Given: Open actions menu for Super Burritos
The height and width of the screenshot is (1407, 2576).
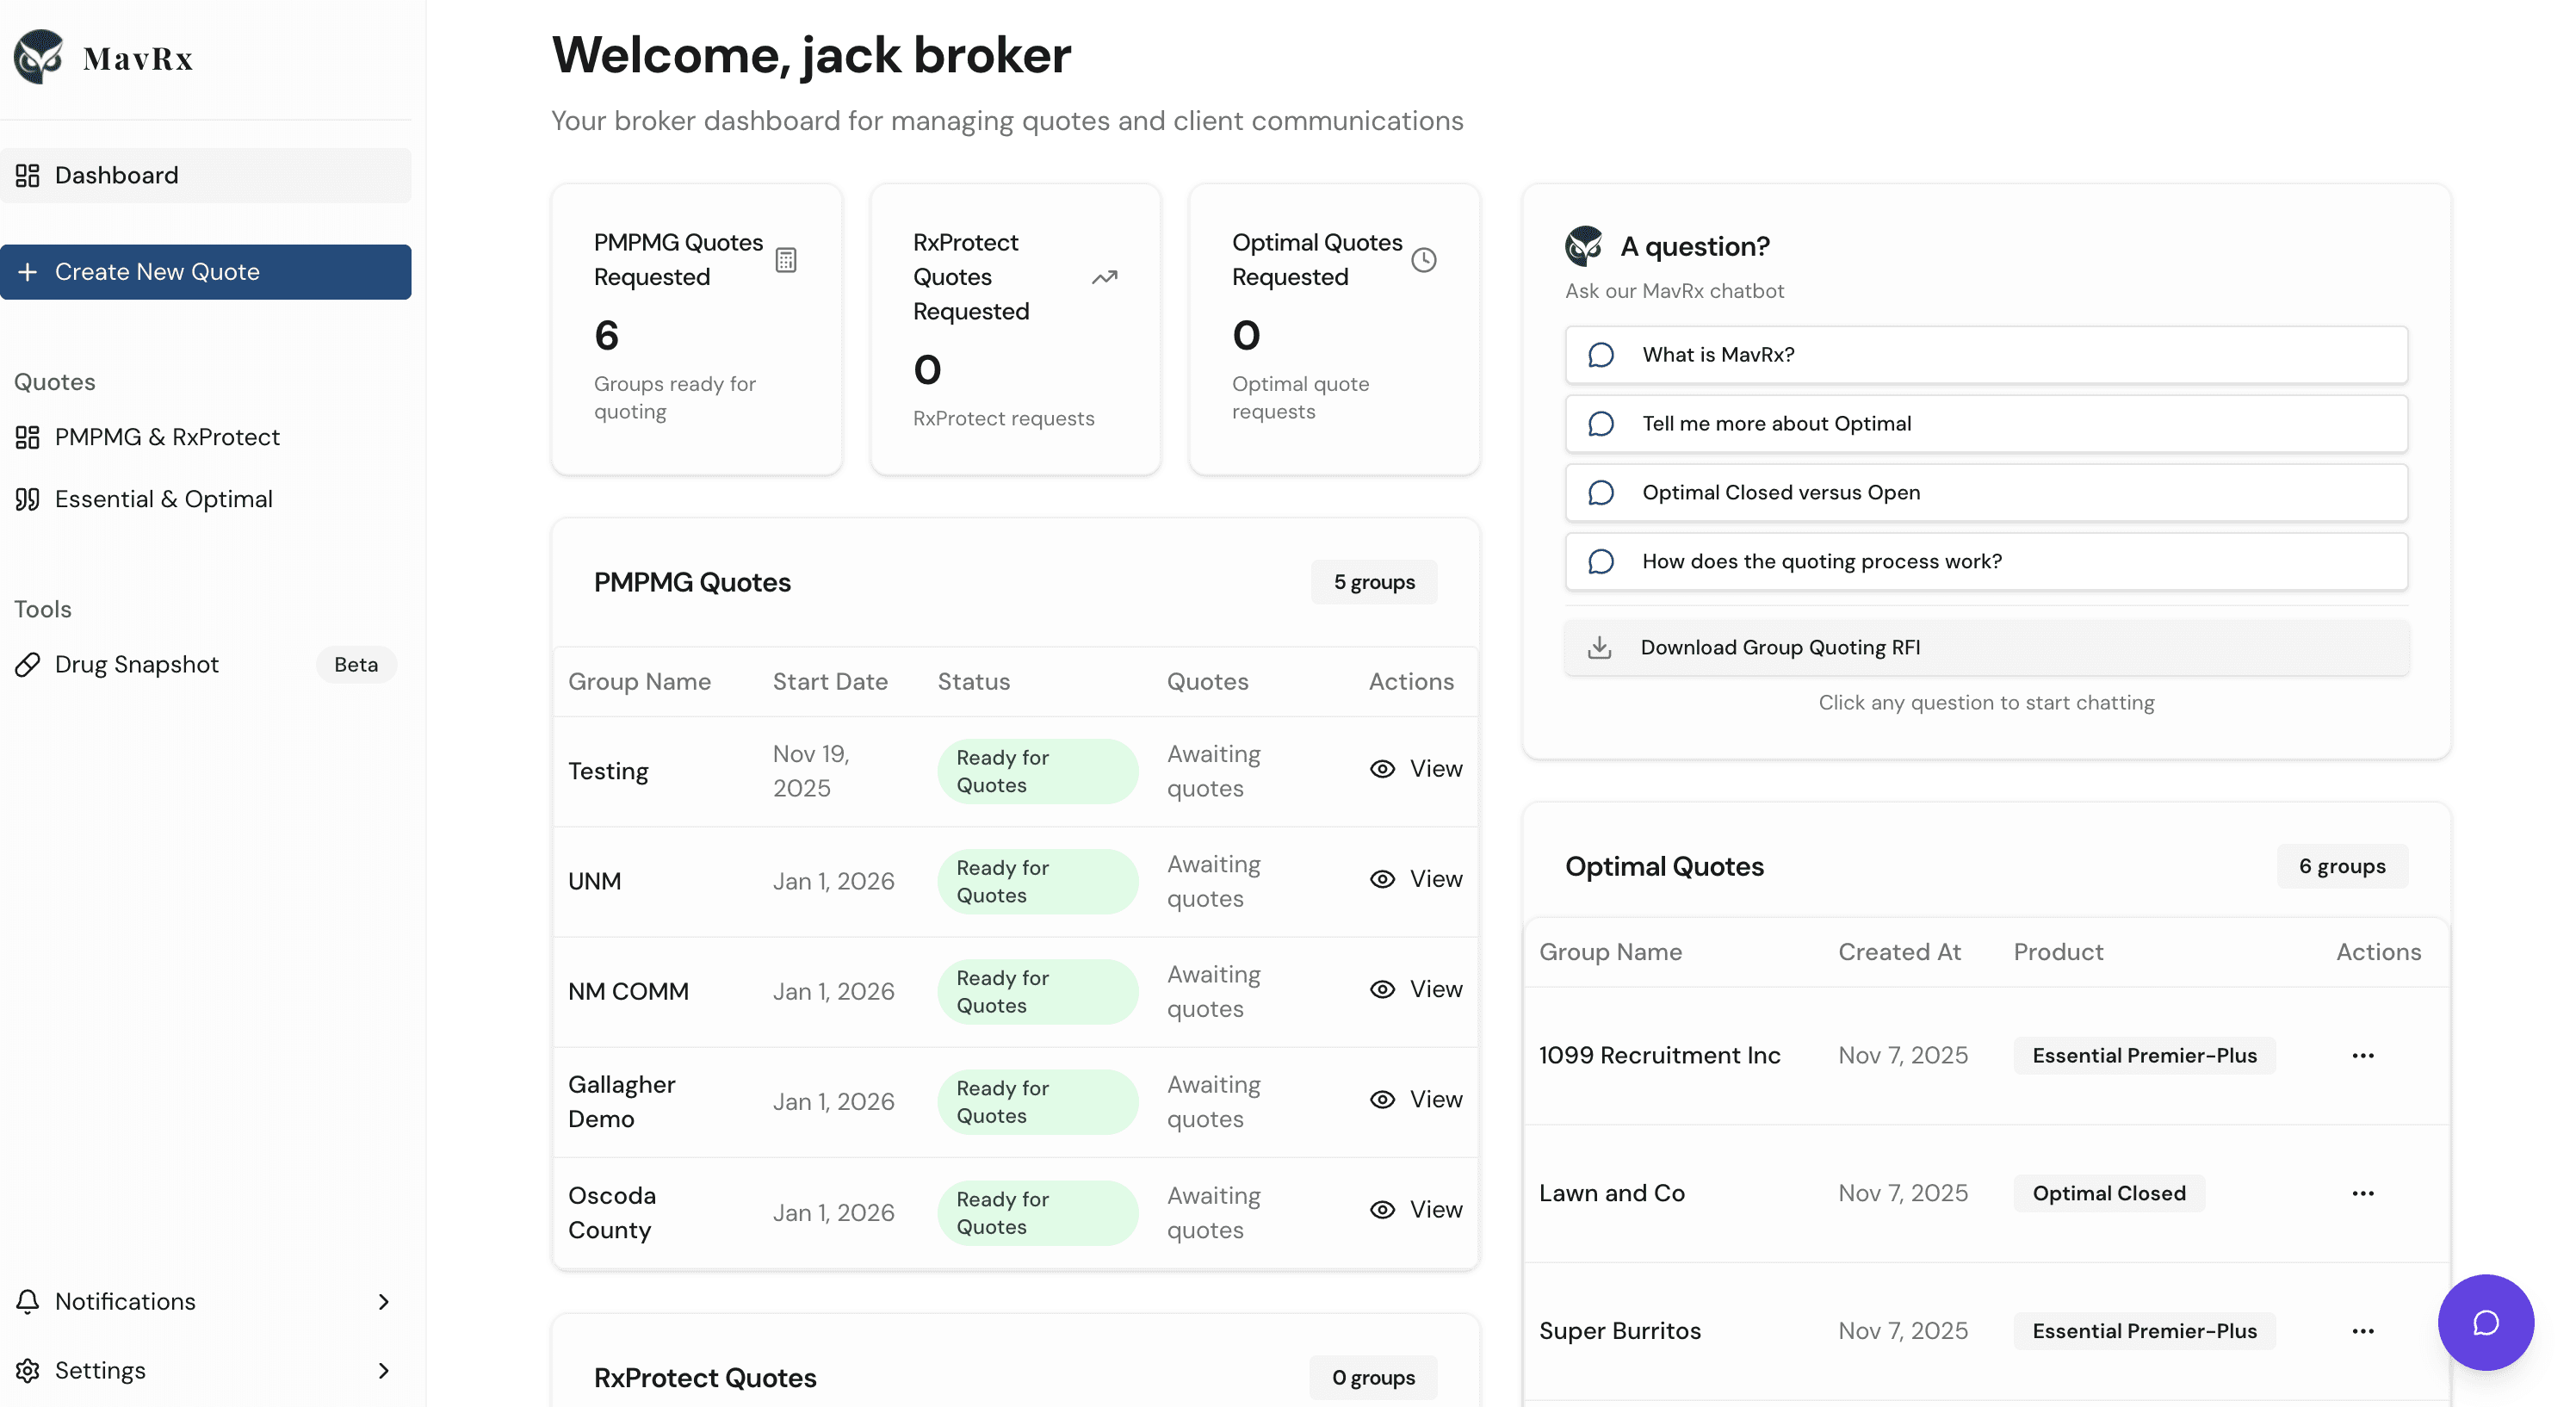Looking at the screenshot, I should click(x=2363, y=1332).
